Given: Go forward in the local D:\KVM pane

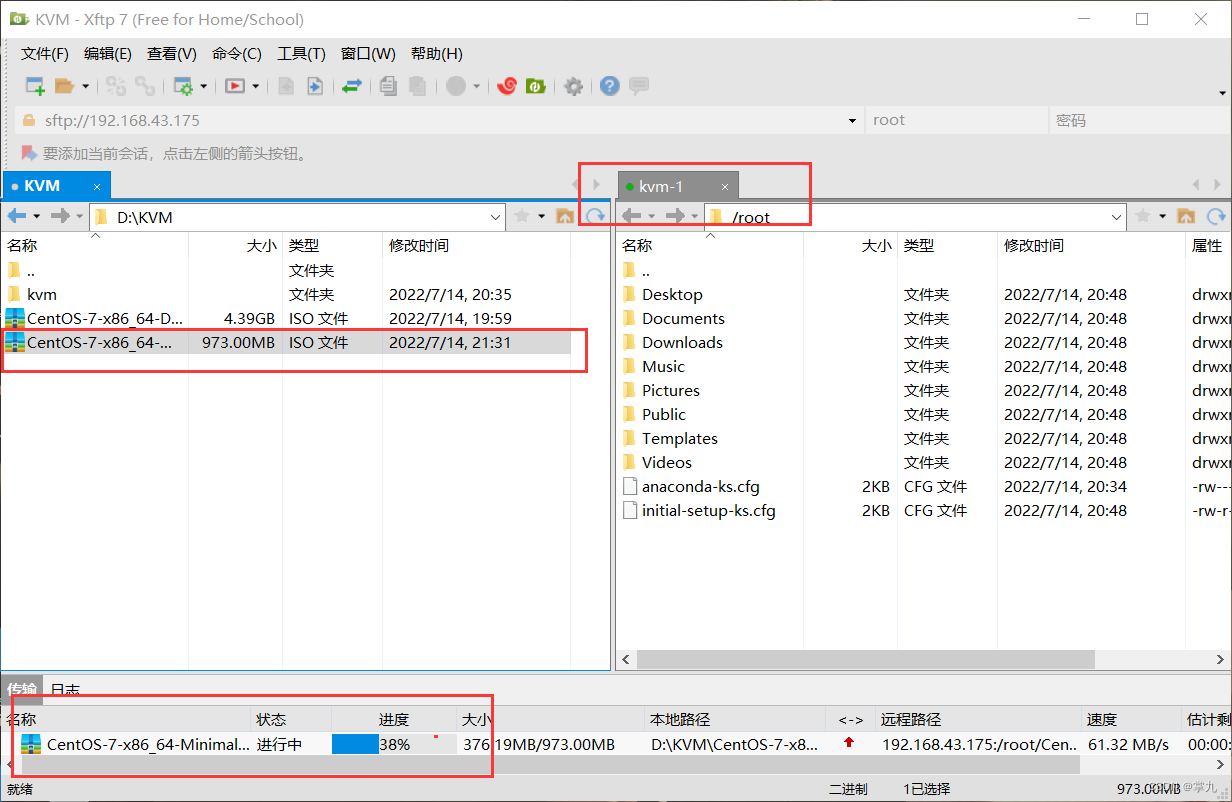Looking at the screenshot, I should 59,216.
